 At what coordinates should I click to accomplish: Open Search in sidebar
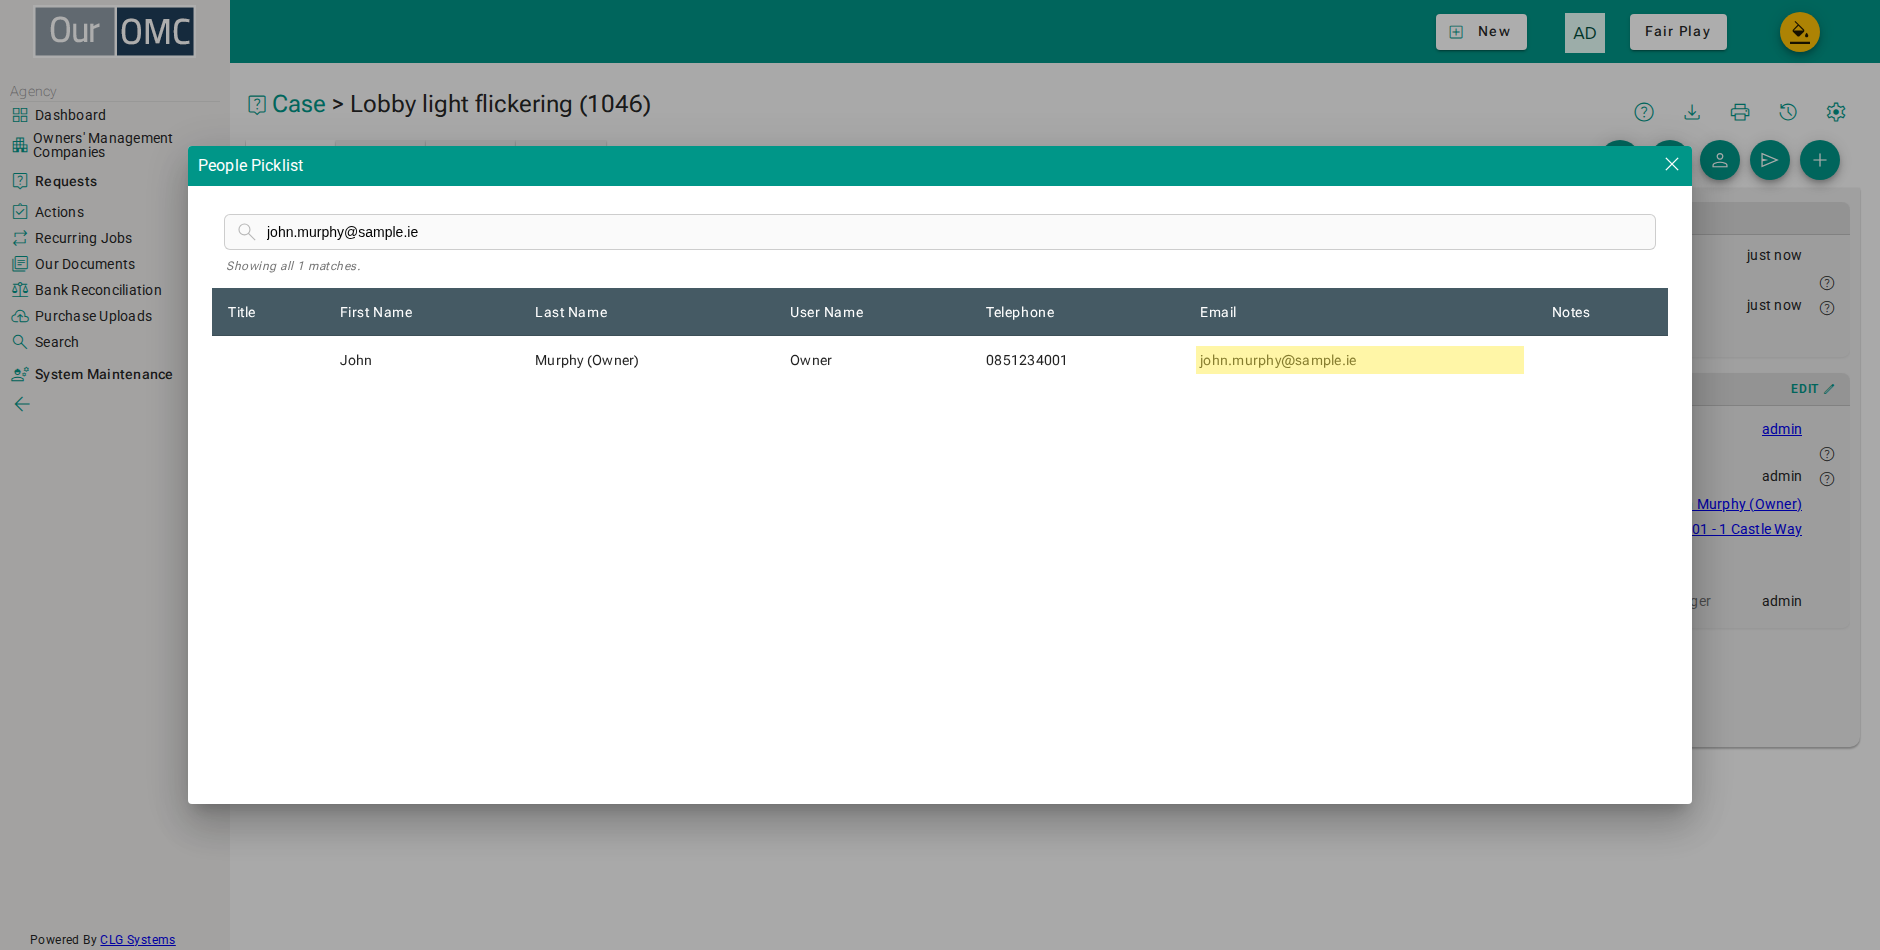[x=56, y=342]
